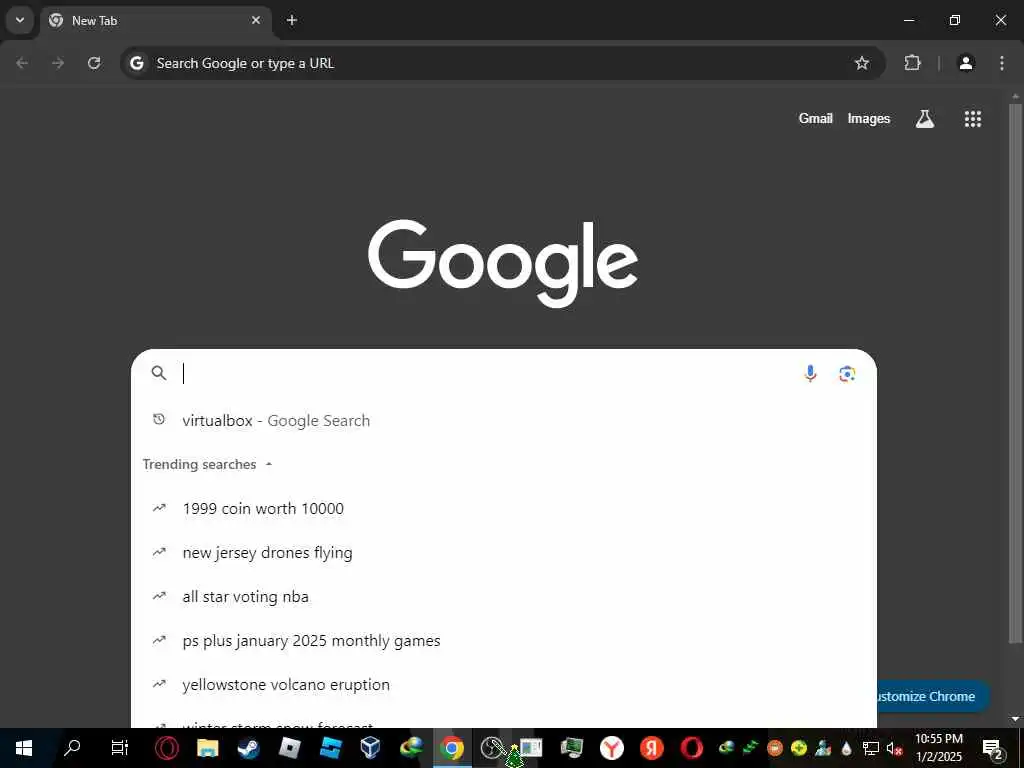Open the Extensions puzzle icon
The image size is (1024, 768).
[912, 63]
